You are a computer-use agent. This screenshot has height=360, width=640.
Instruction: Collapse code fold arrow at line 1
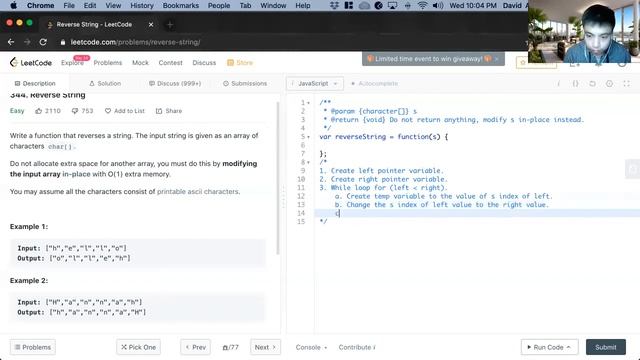tap(309, 103)
